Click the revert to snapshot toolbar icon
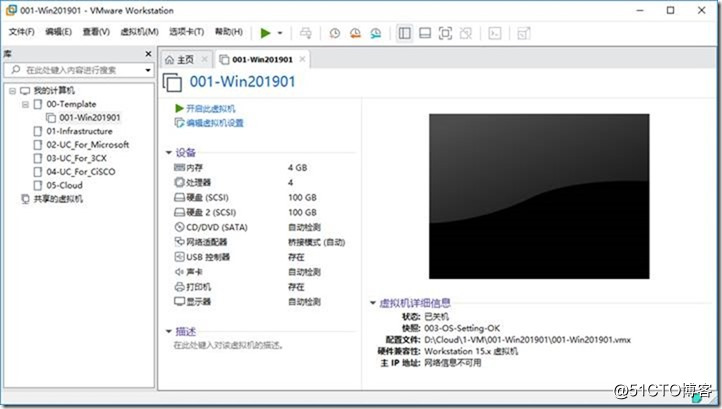The width and height of the screenshot is (722, 409). point(355,33)
